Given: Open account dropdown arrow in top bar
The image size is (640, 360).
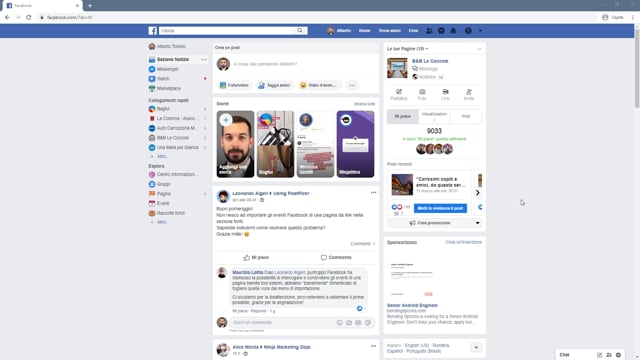Looking at the screenshot, I should (480, 31).
